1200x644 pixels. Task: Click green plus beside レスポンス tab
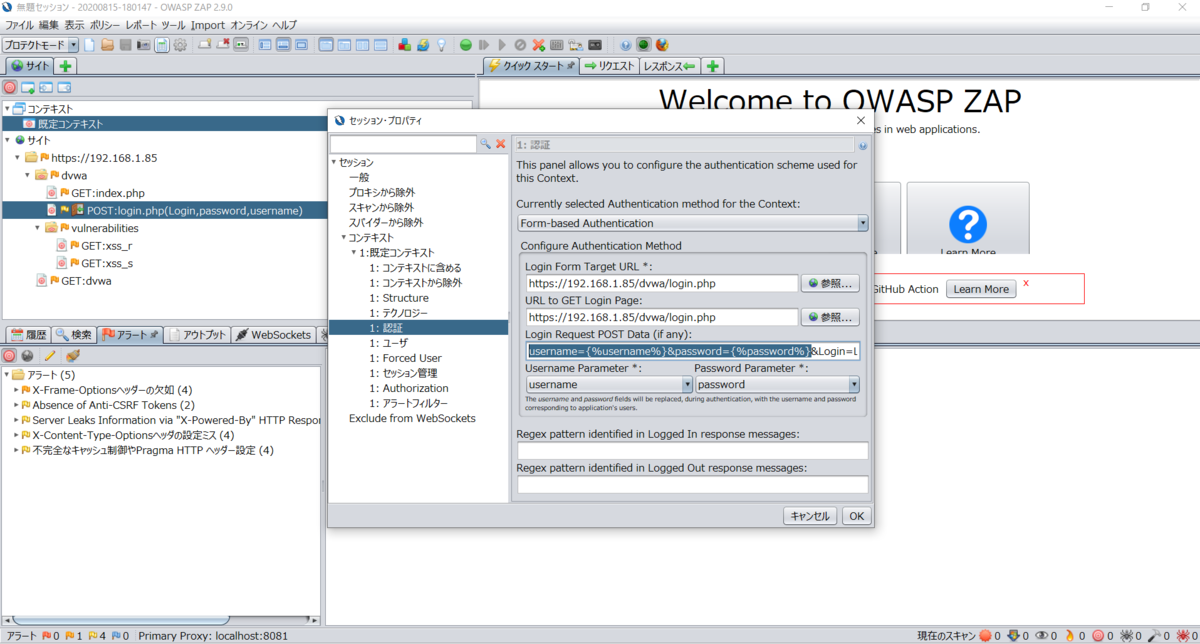pos(712,66)
